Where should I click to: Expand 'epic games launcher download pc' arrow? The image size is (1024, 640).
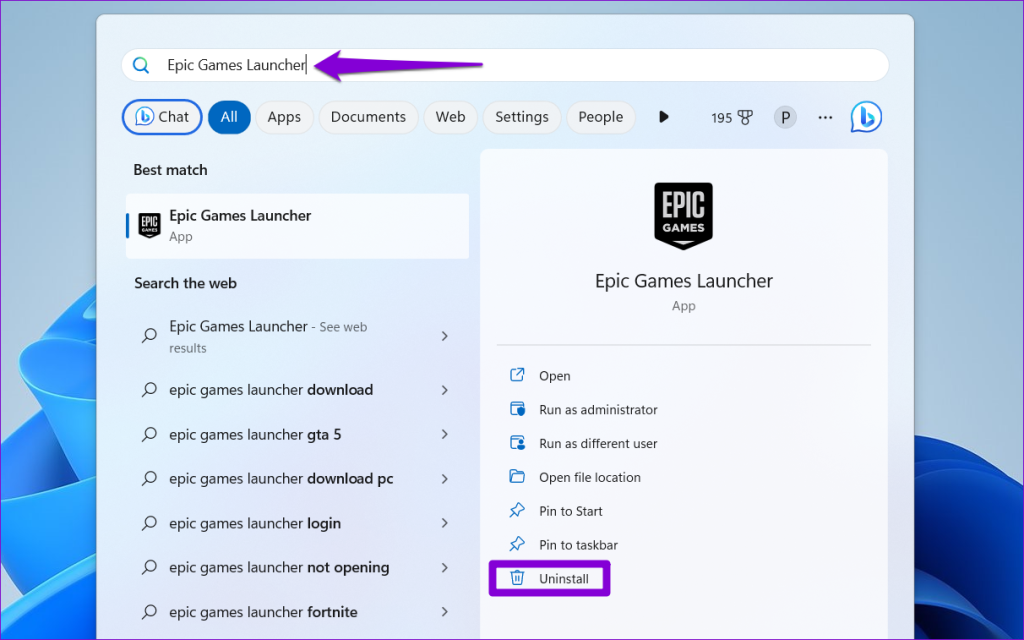tap(445, 479)
